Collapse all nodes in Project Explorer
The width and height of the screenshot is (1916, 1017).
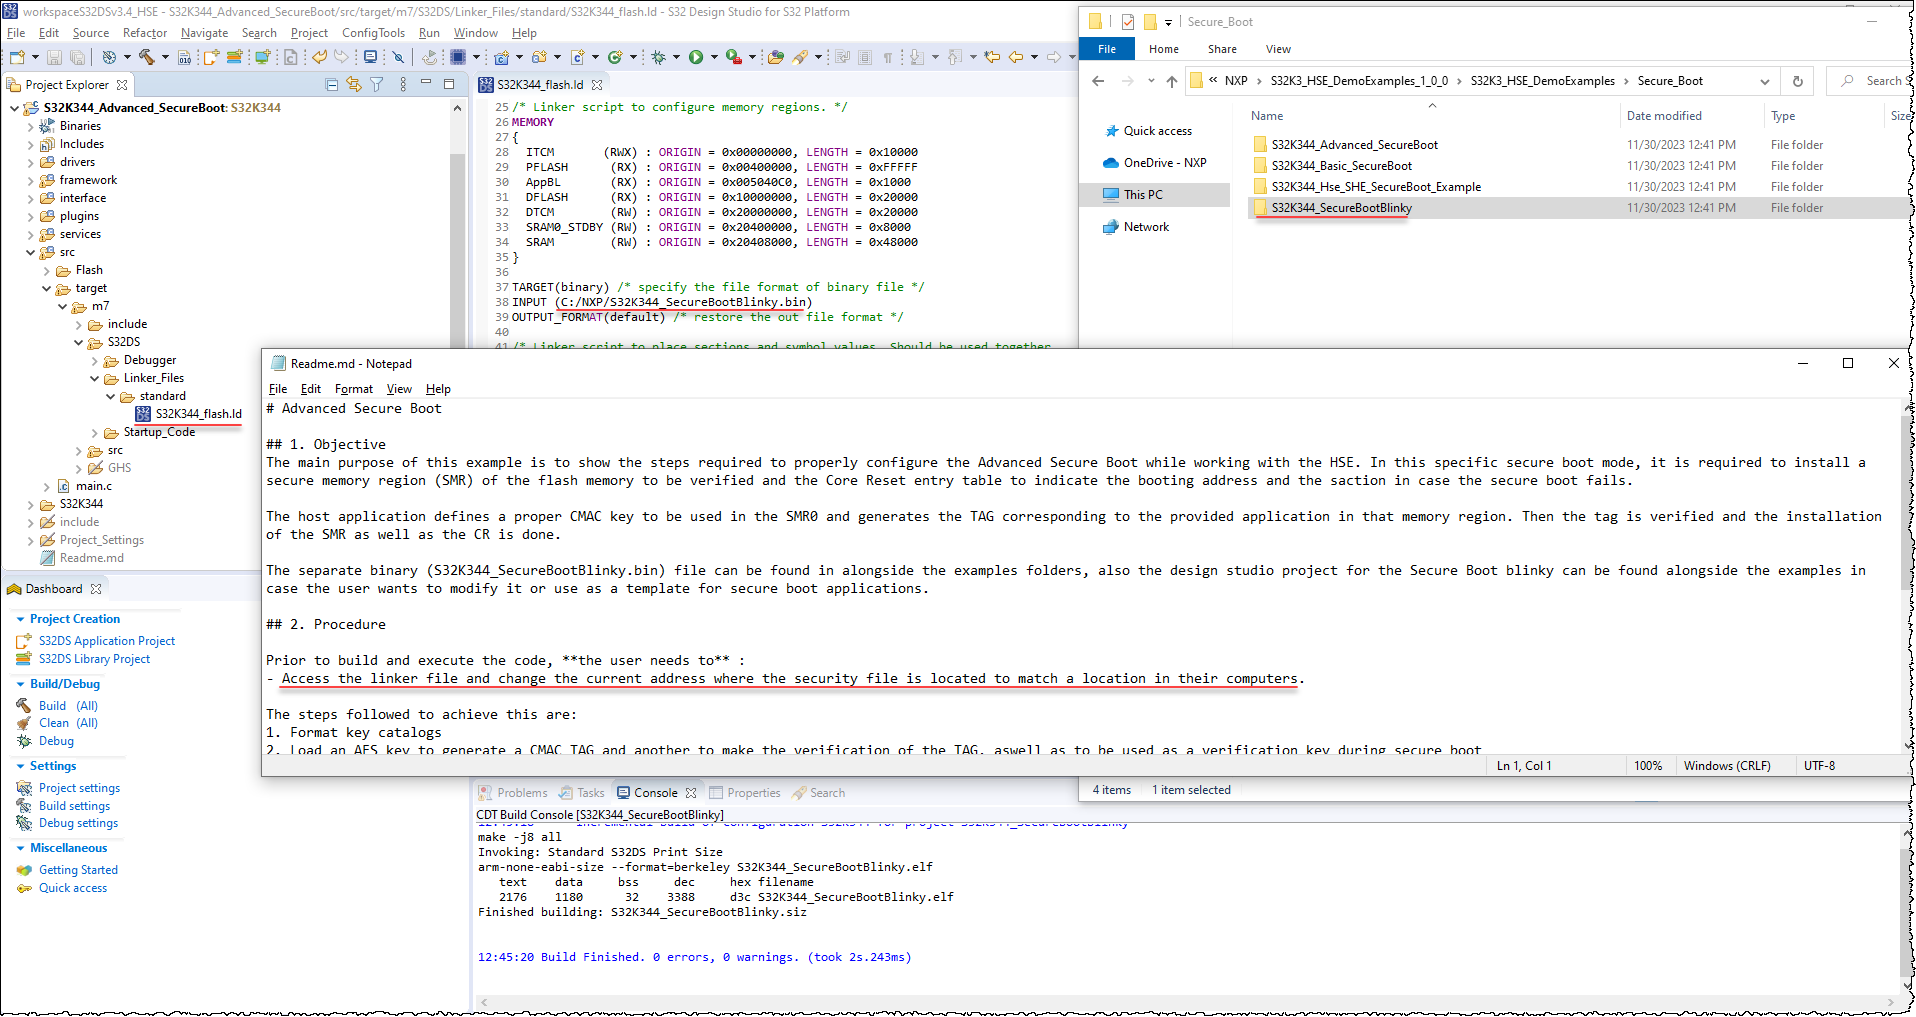[332, 84]
